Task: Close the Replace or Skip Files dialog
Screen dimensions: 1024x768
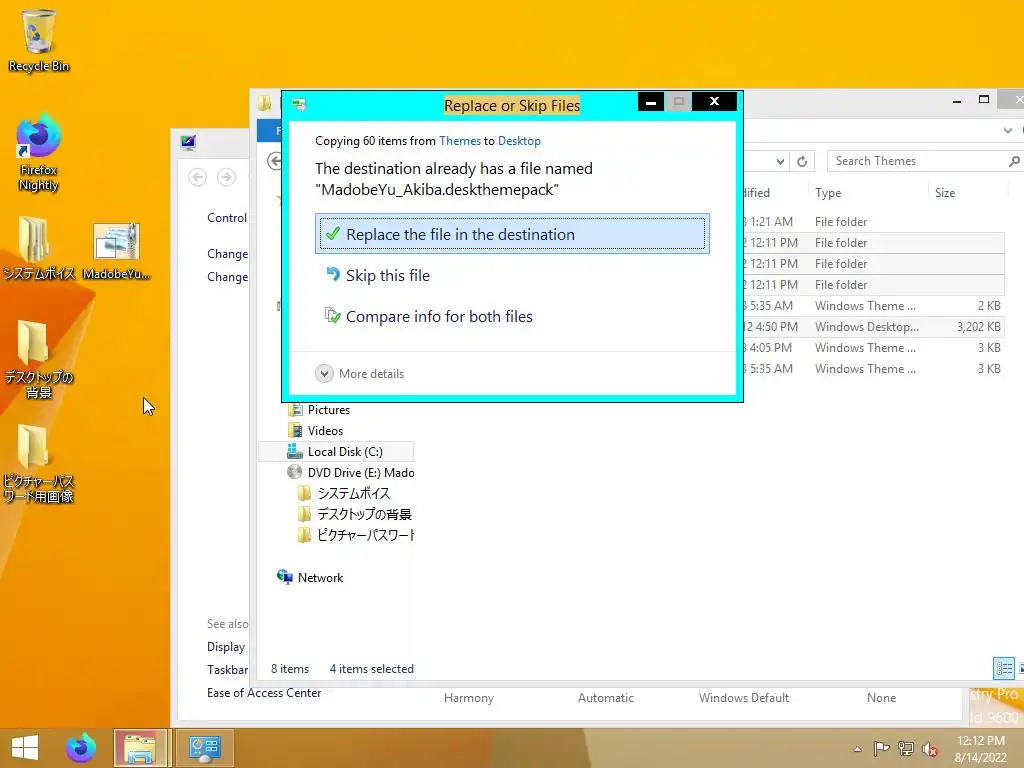Action: pyautogui.click(x=714, y=101)
